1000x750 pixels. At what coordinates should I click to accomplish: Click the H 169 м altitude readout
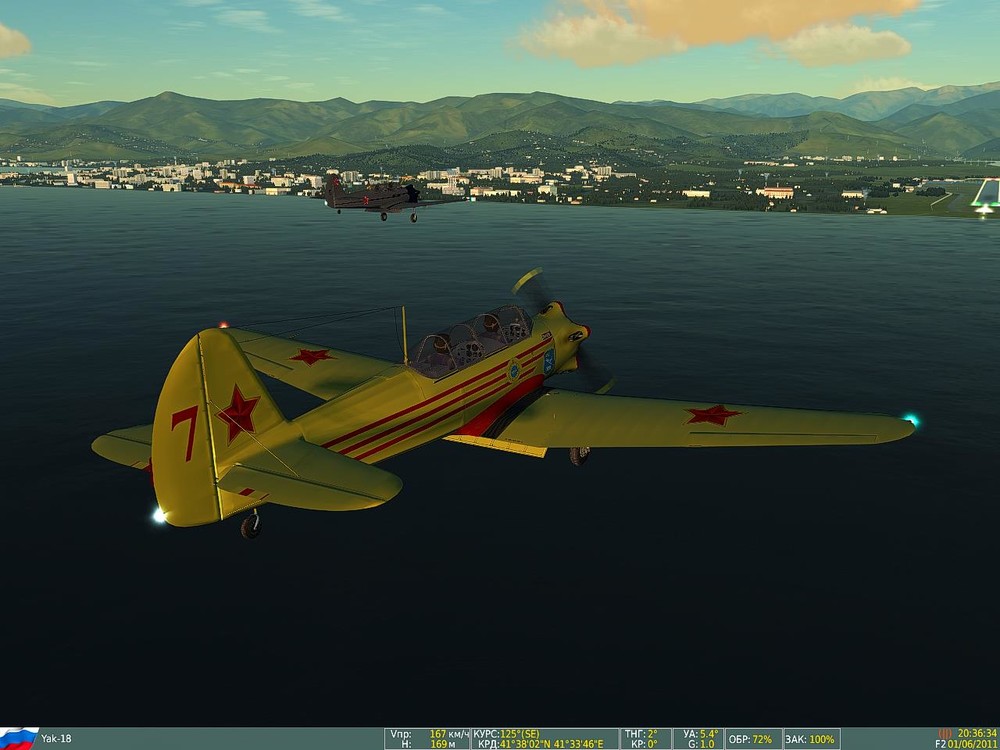pos(427,744)
